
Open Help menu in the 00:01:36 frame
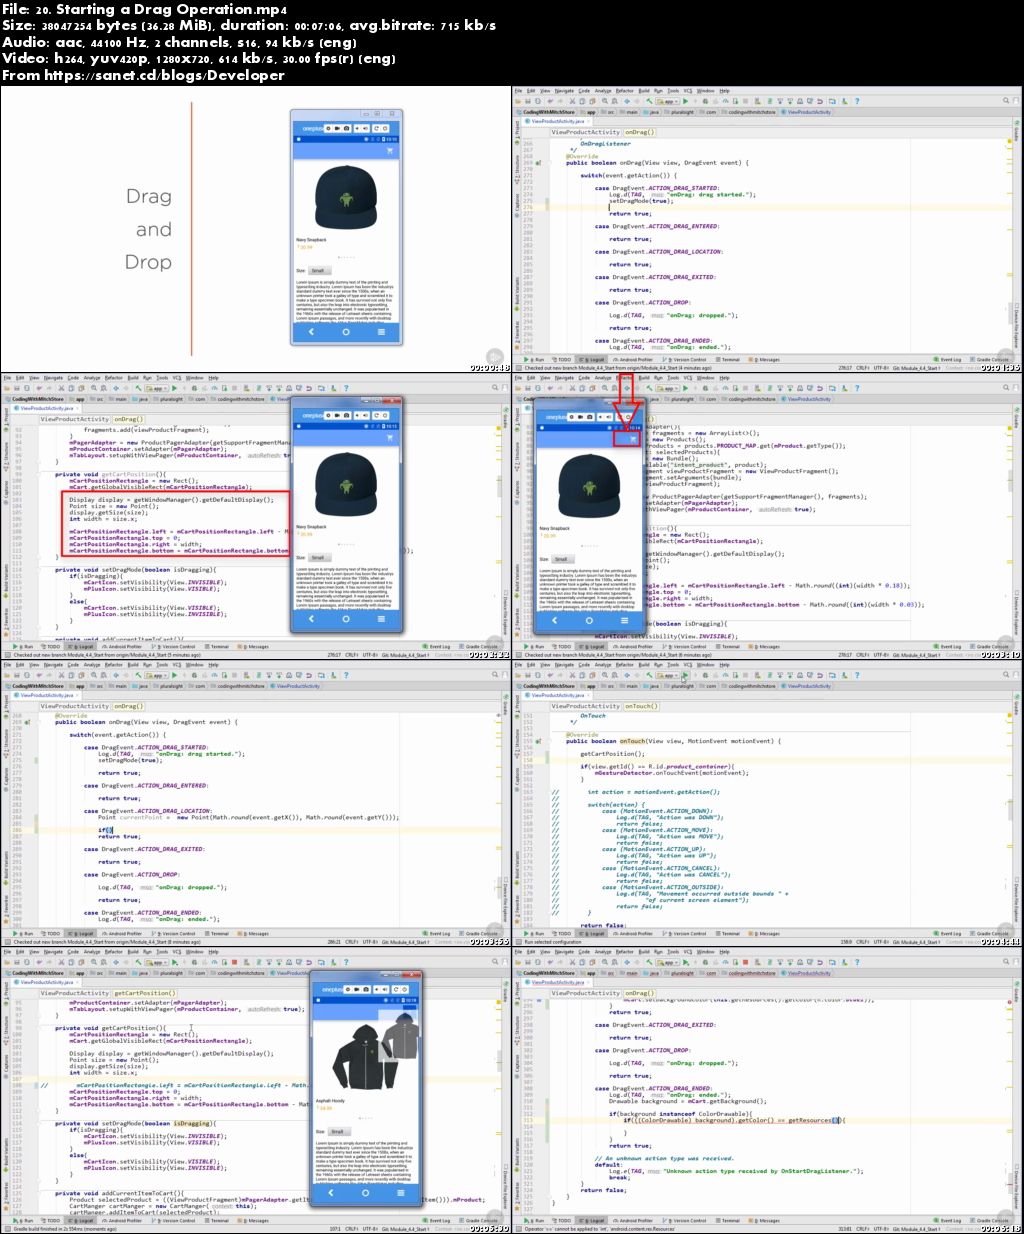click(725, 91)
